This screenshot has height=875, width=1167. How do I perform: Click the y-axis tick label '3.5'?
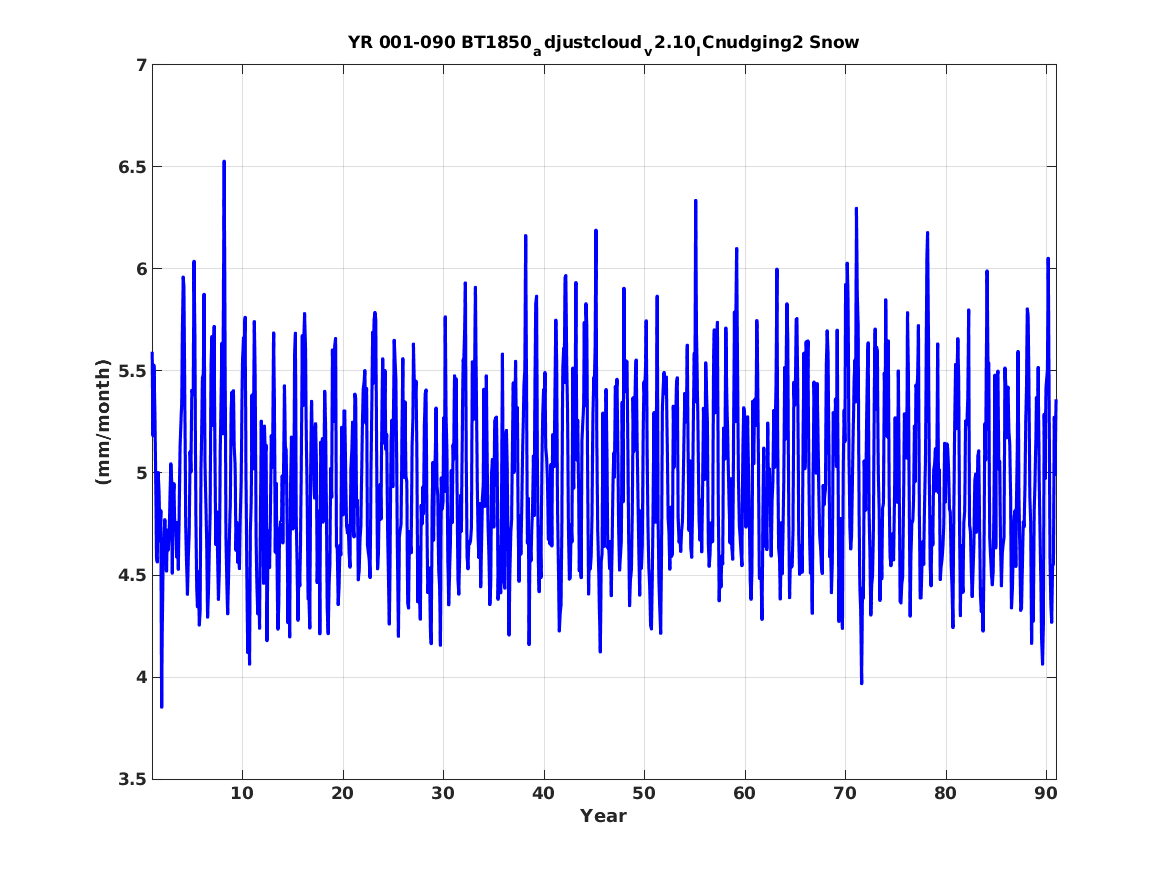[x=132, y=779]
